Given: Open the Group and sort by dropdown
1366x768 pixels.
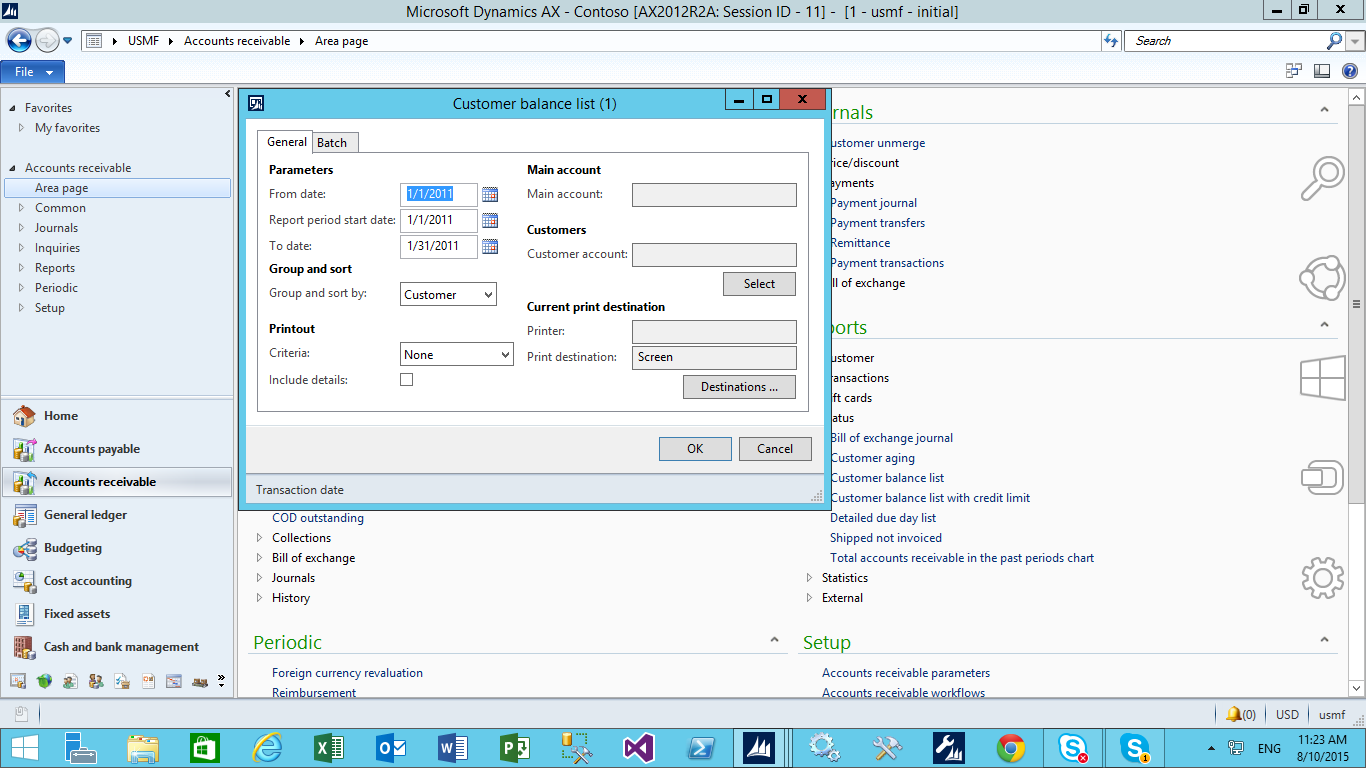Looking at the screenshot, I should pyautogui.click(x=448, y=295).
